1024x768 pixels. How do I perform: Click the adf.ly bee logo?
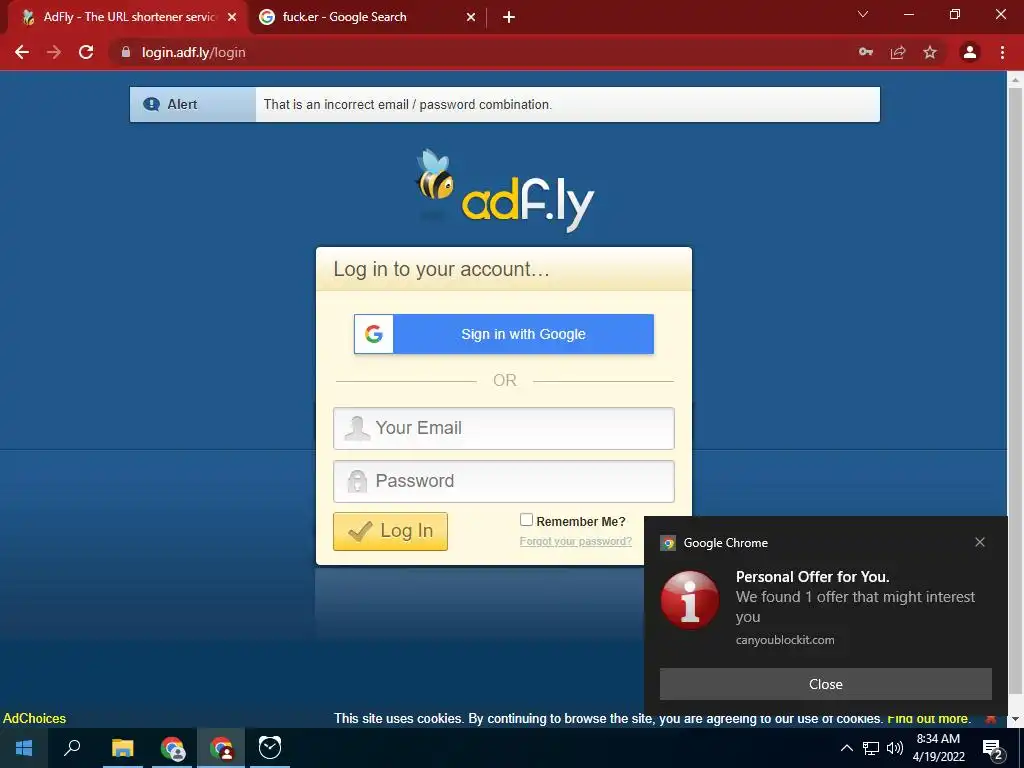[x=504, y=190]
